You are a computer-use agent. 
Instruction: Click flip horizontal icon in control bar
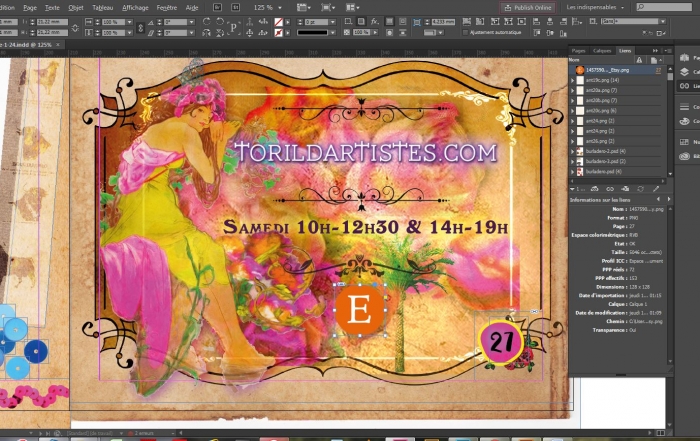click(207, 33)
